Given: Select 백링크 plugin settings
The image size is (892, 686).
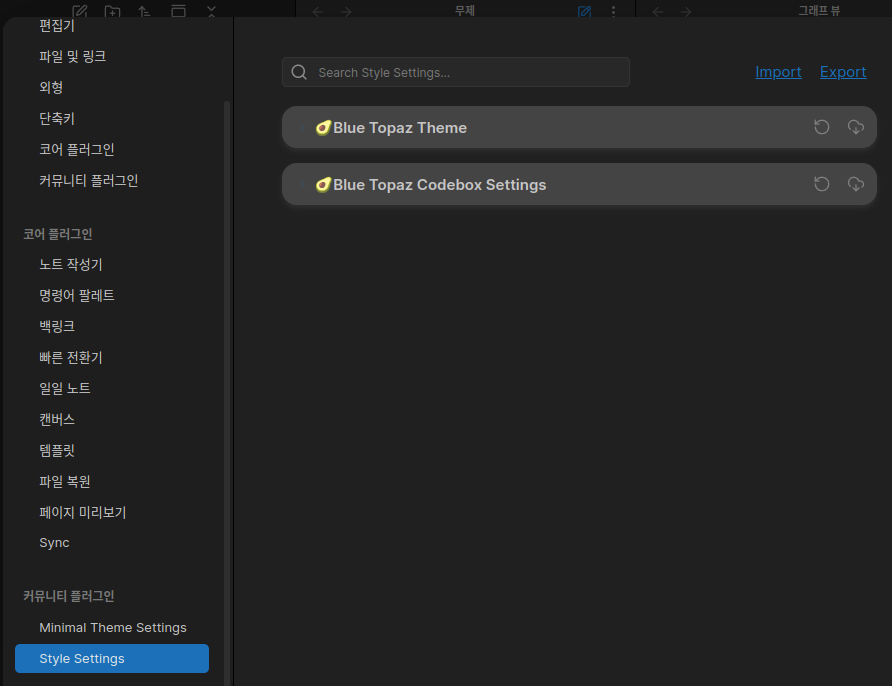Looking at the screenshot, I should tap(112, 326).
